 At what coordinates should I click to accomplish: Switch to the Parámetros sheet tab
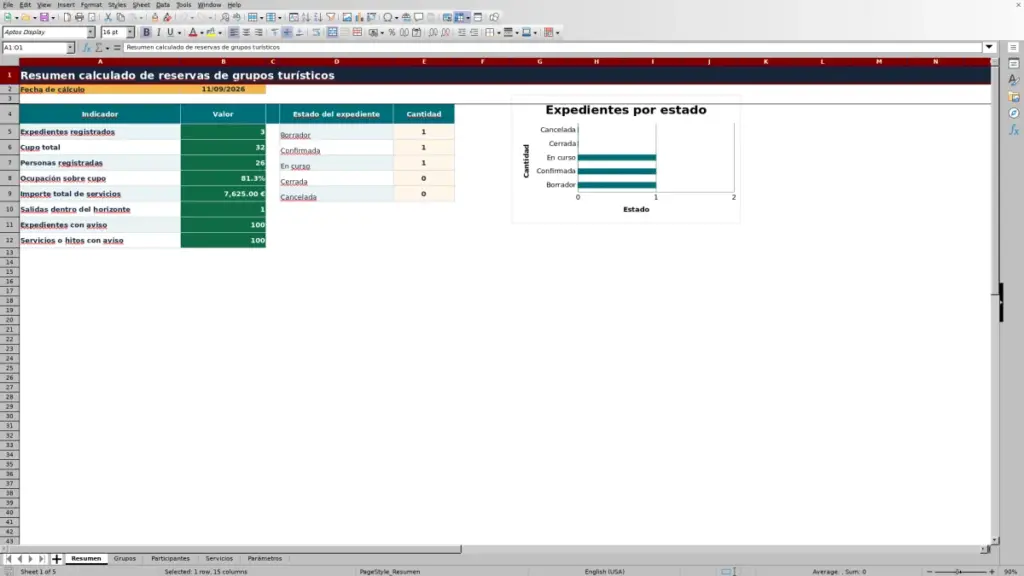[264, 558]
